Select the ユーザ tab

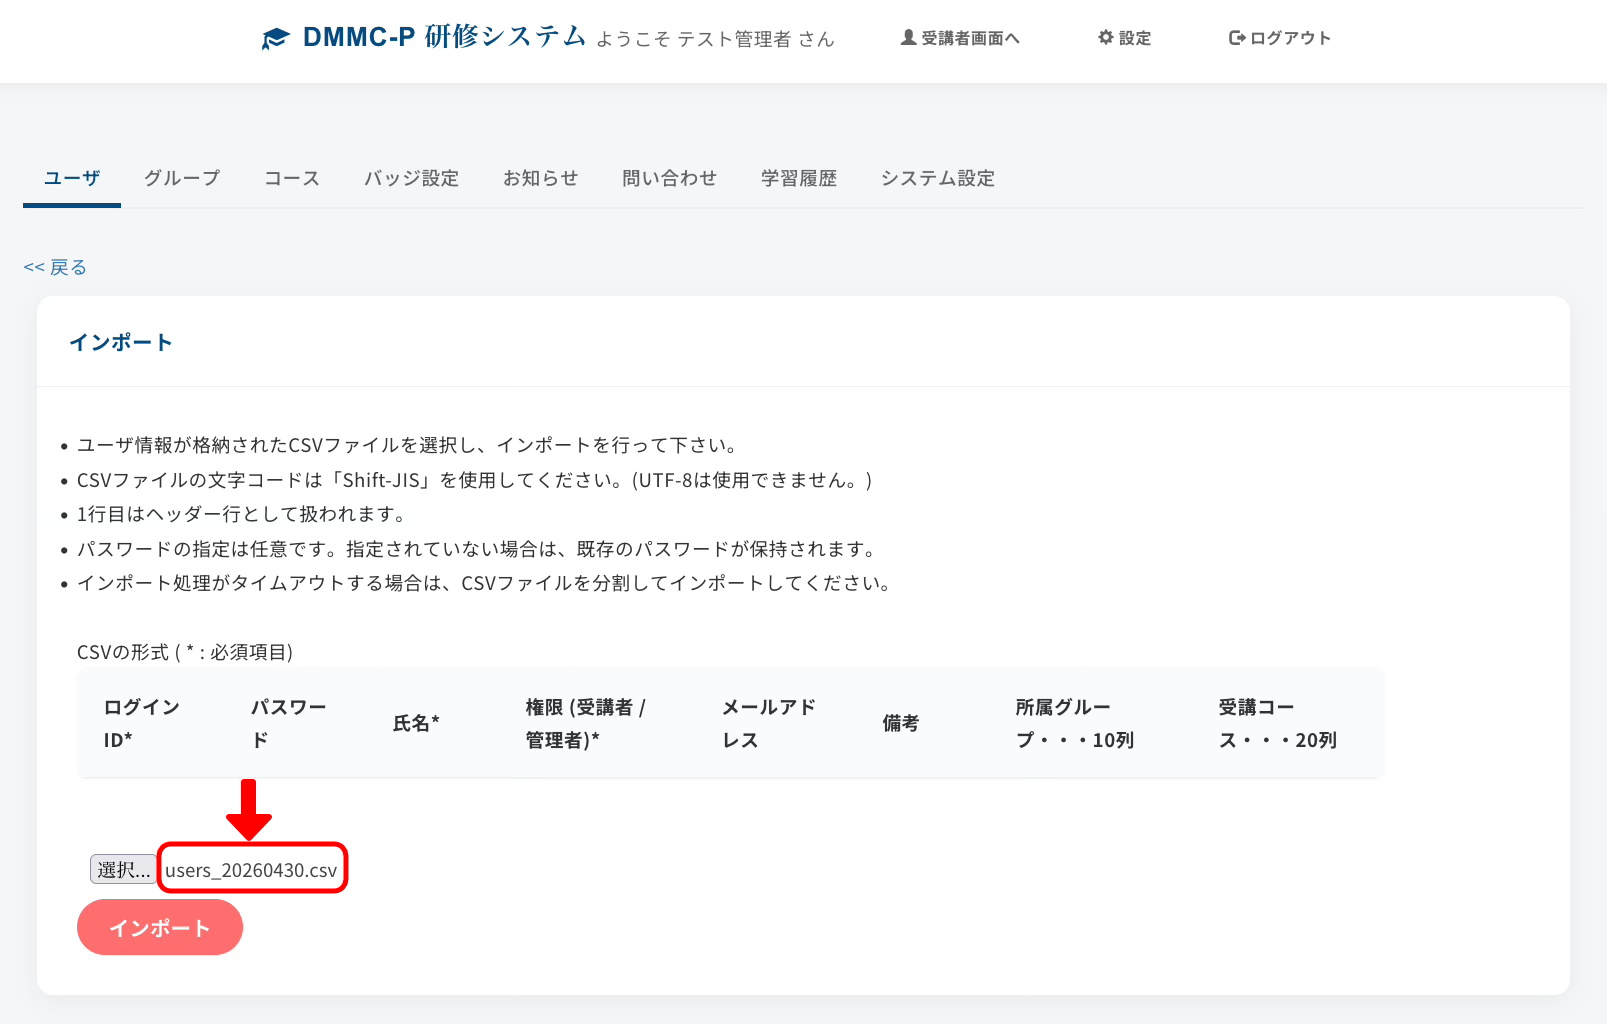click(72, 178)
